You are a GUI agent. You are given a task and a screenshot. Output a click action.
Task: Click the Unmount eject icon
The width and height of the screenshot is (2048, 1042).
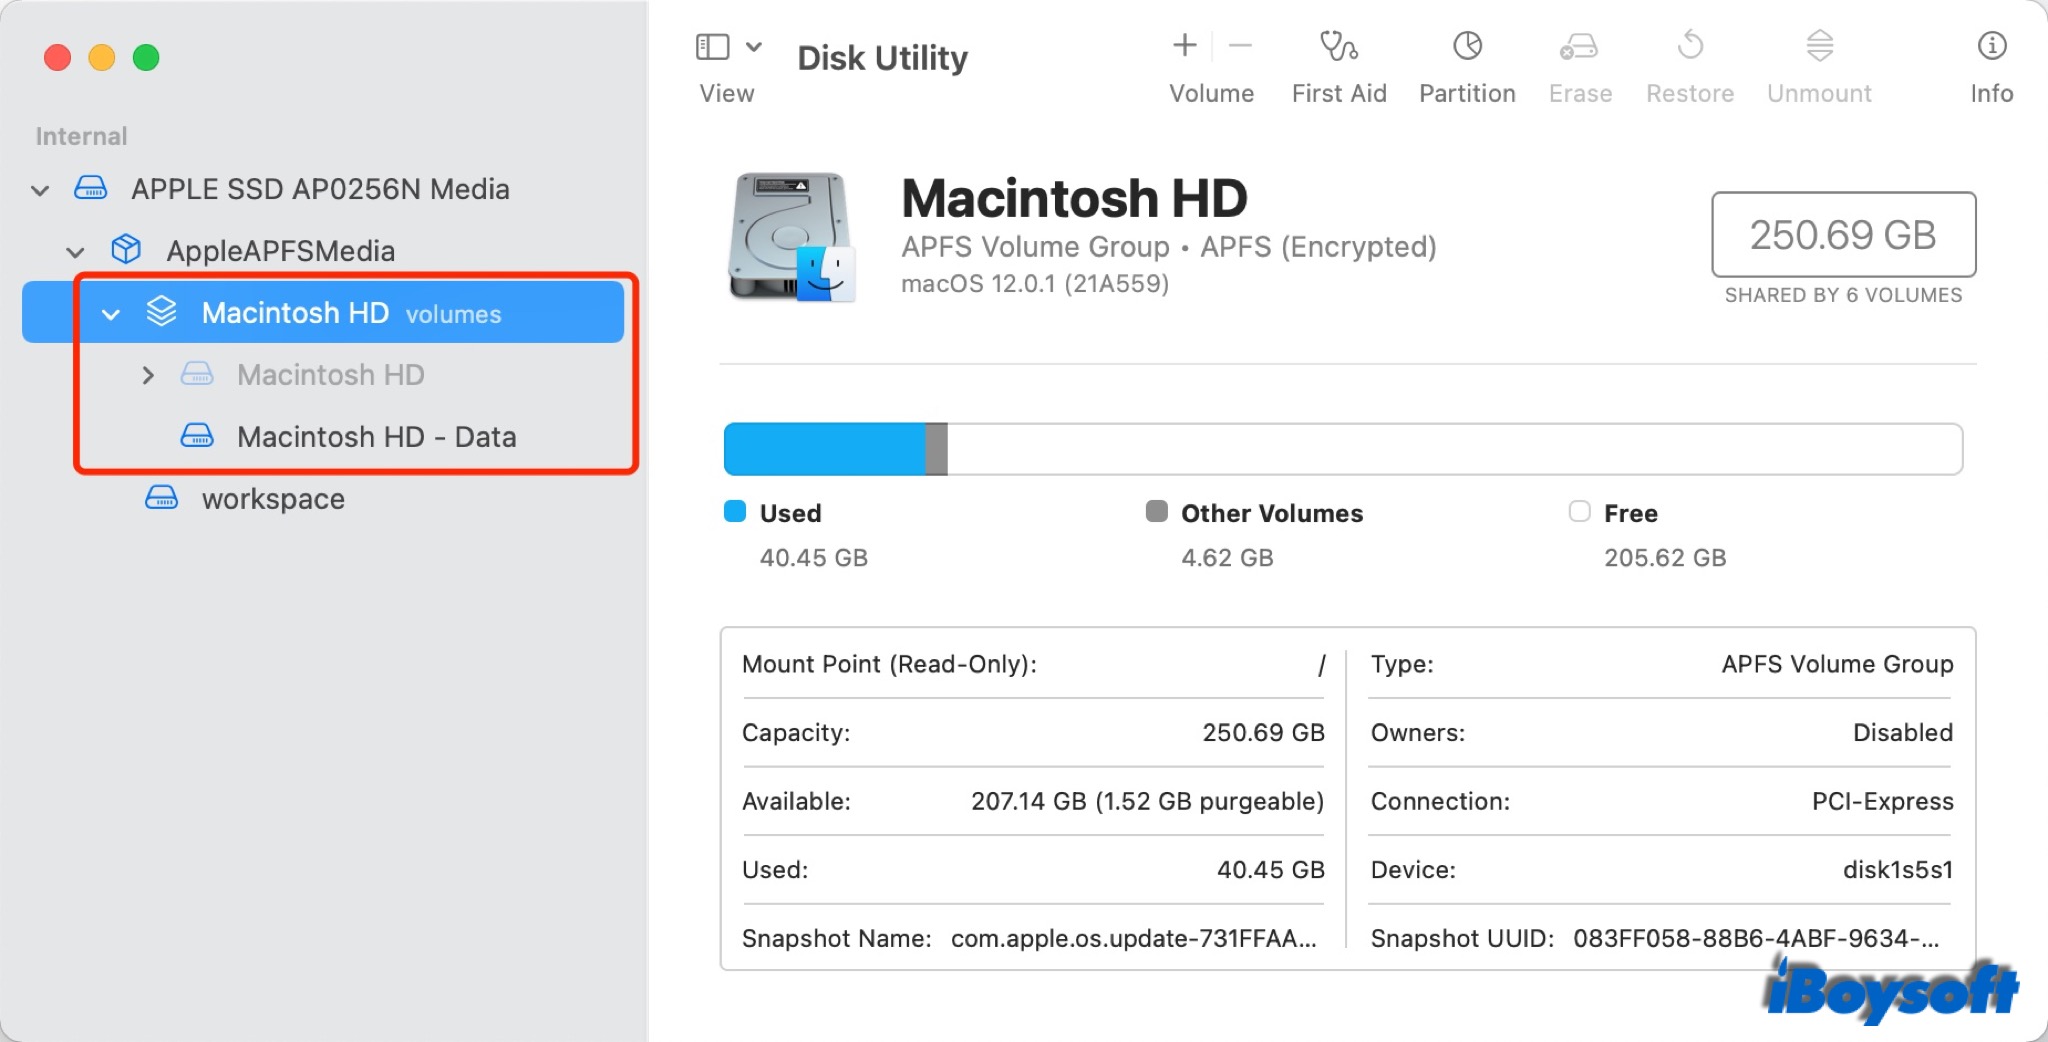click(x=1819, y=47)
